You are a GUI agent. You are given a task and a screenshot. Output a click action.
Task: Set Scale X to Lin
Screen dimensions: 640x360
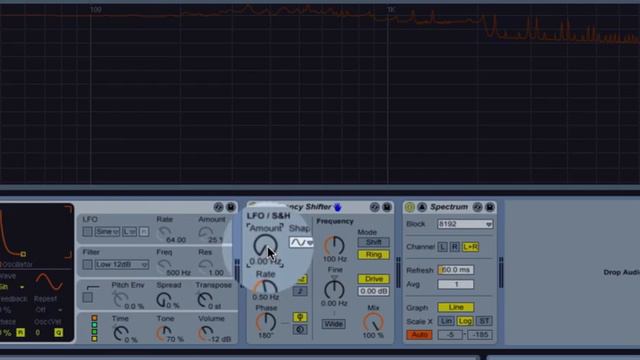(446, 321)
